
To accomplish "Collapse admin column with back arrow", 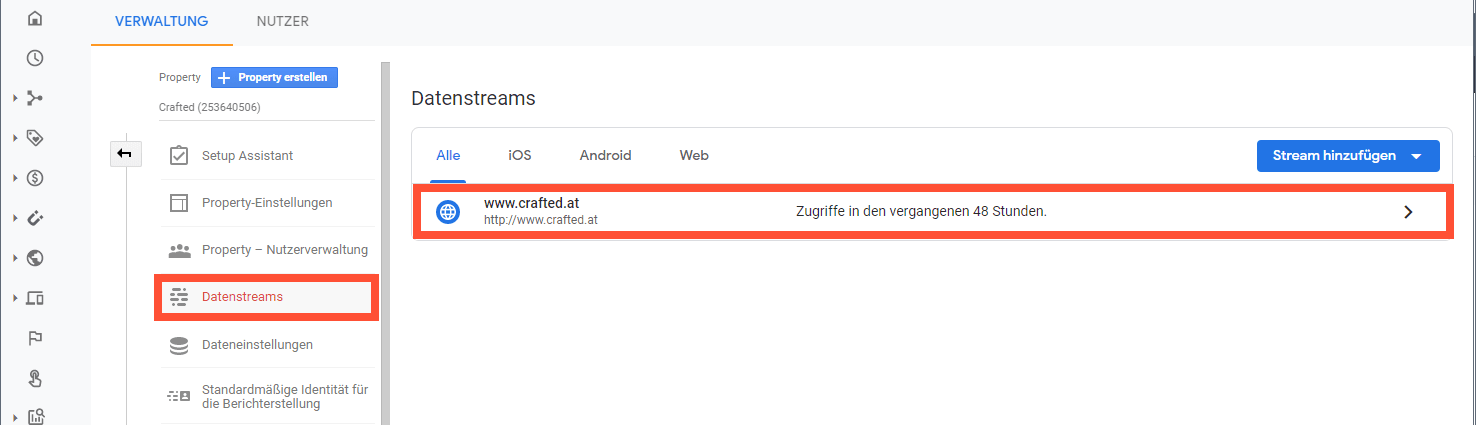I will 125,153.
